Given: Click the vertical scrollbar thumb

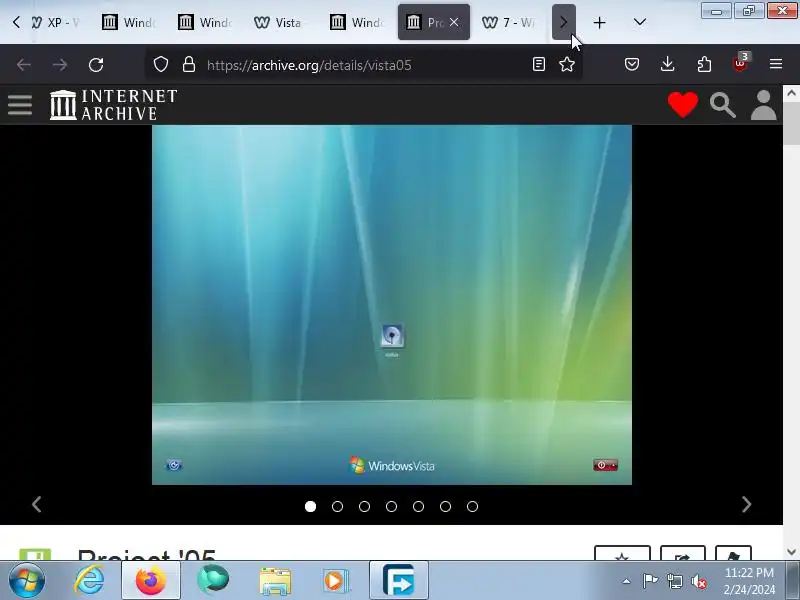Looking at the screenshot, I should [791, 123].
